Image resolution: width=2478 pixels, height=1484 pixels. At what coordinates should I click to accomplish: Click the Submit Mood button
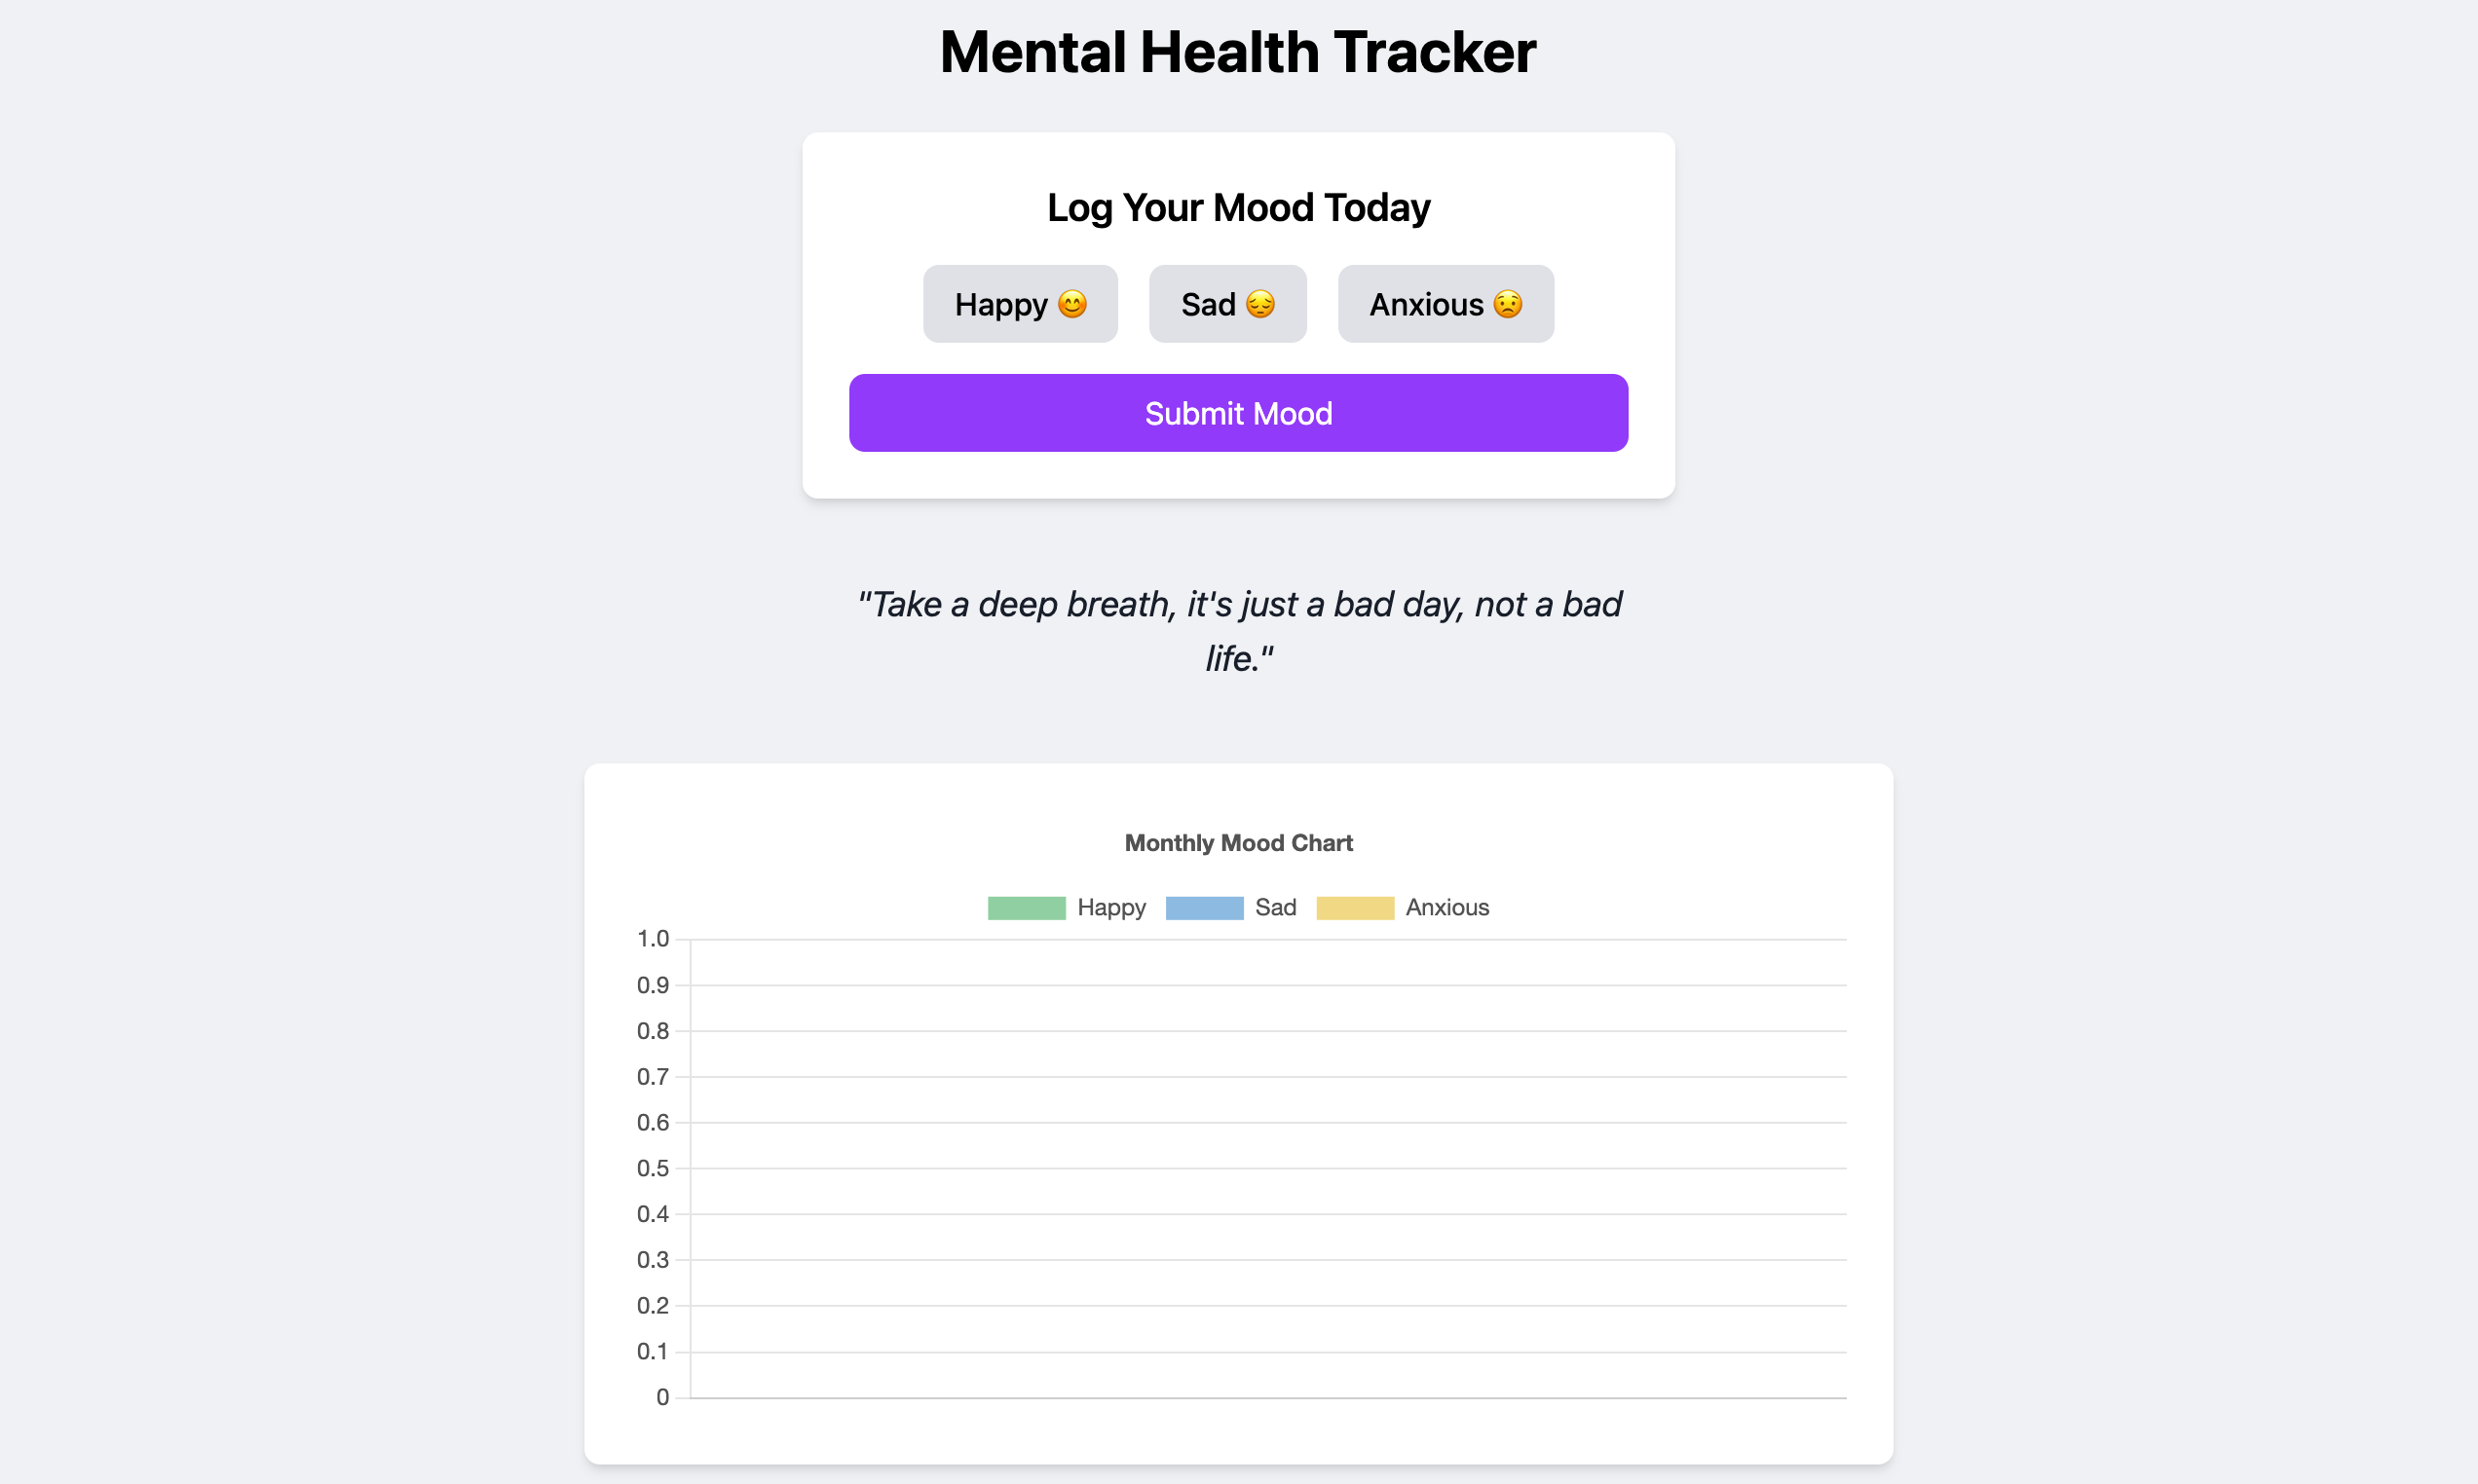point(1238,412)
